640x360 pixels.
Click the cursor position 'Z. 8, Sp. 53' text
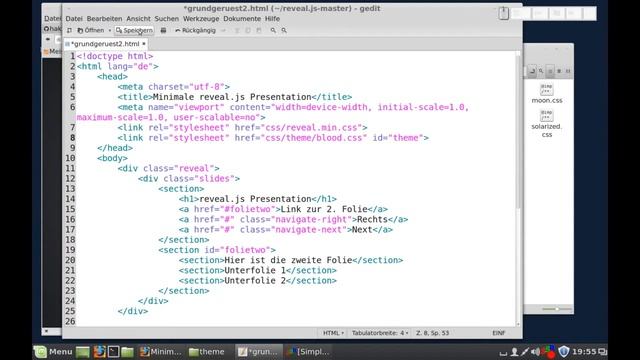433,333
